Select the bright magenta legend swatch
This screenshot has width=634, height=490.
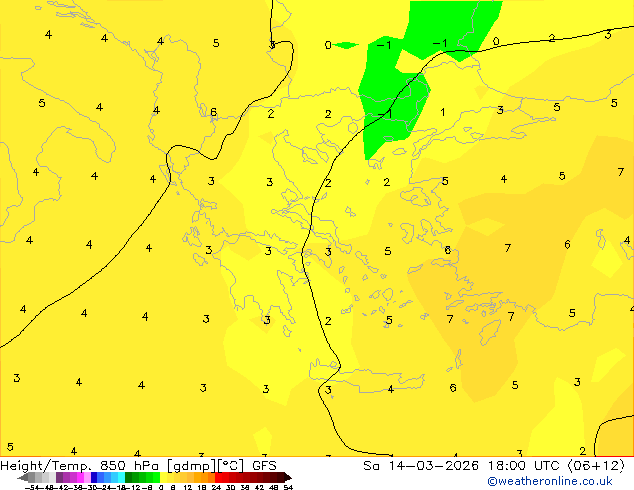click(x=80, y=477)
